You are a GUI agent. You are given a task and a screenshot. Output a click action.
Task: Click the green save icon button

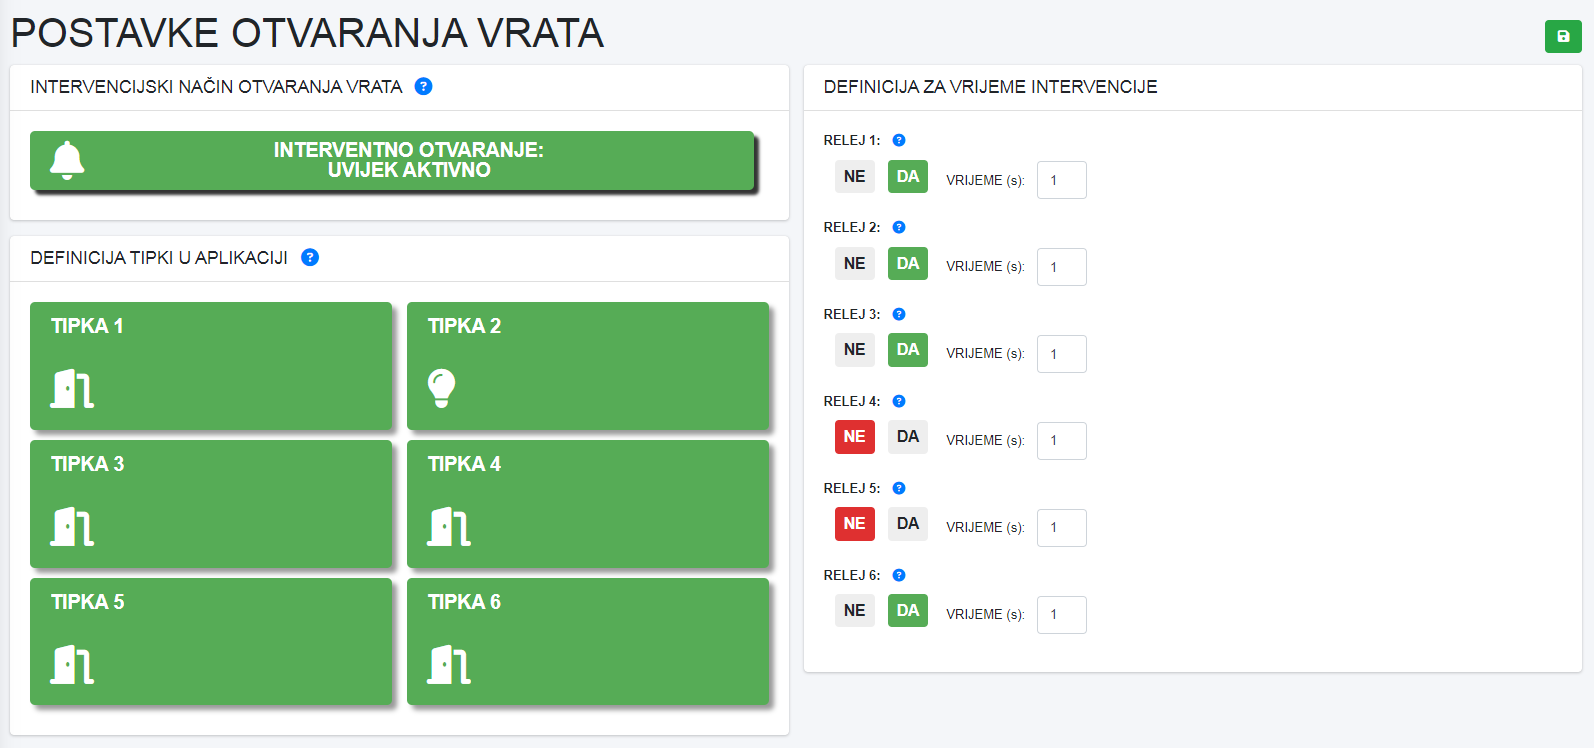click(x=1562, y=37)
